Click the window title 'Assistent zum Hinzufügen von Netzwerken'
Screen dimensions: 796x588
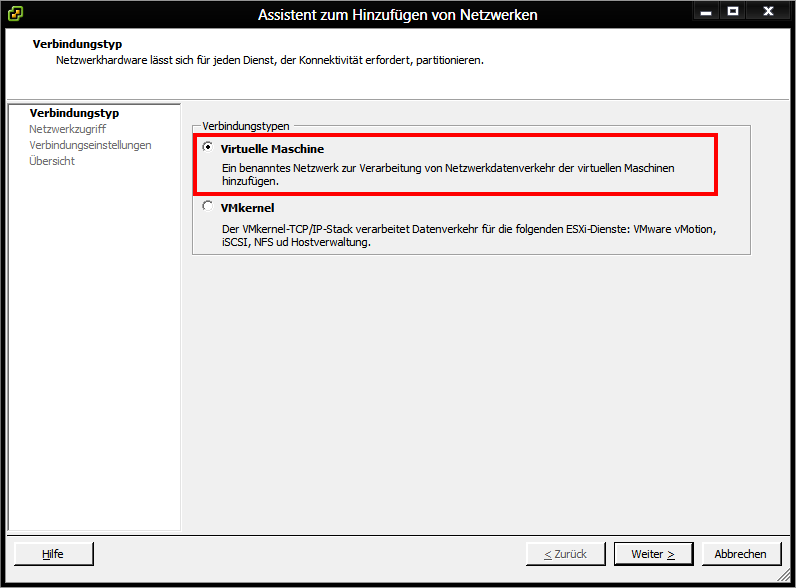pyautogui.click(x=397, y=15)
